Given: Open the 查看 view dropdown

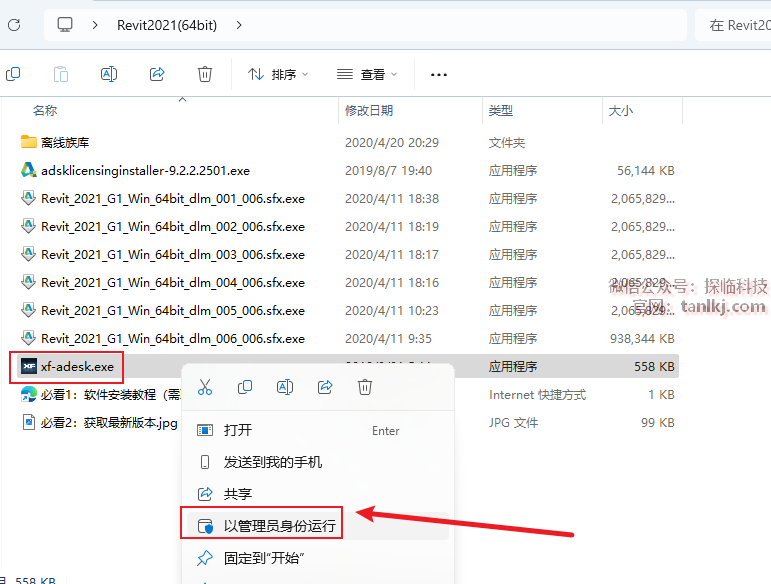Looking at the screenshot, I should pyautogui.click(x=367, y=74).
